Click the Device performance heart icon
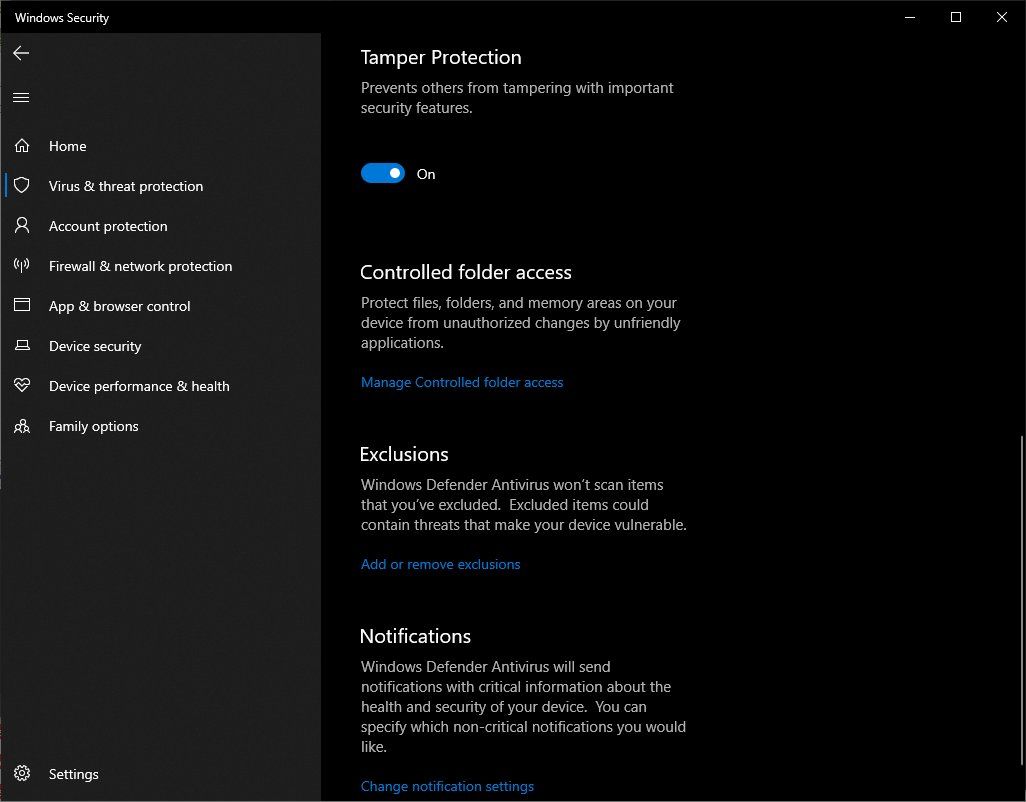This screenshot has height=802, width=1026. point(22,385)
